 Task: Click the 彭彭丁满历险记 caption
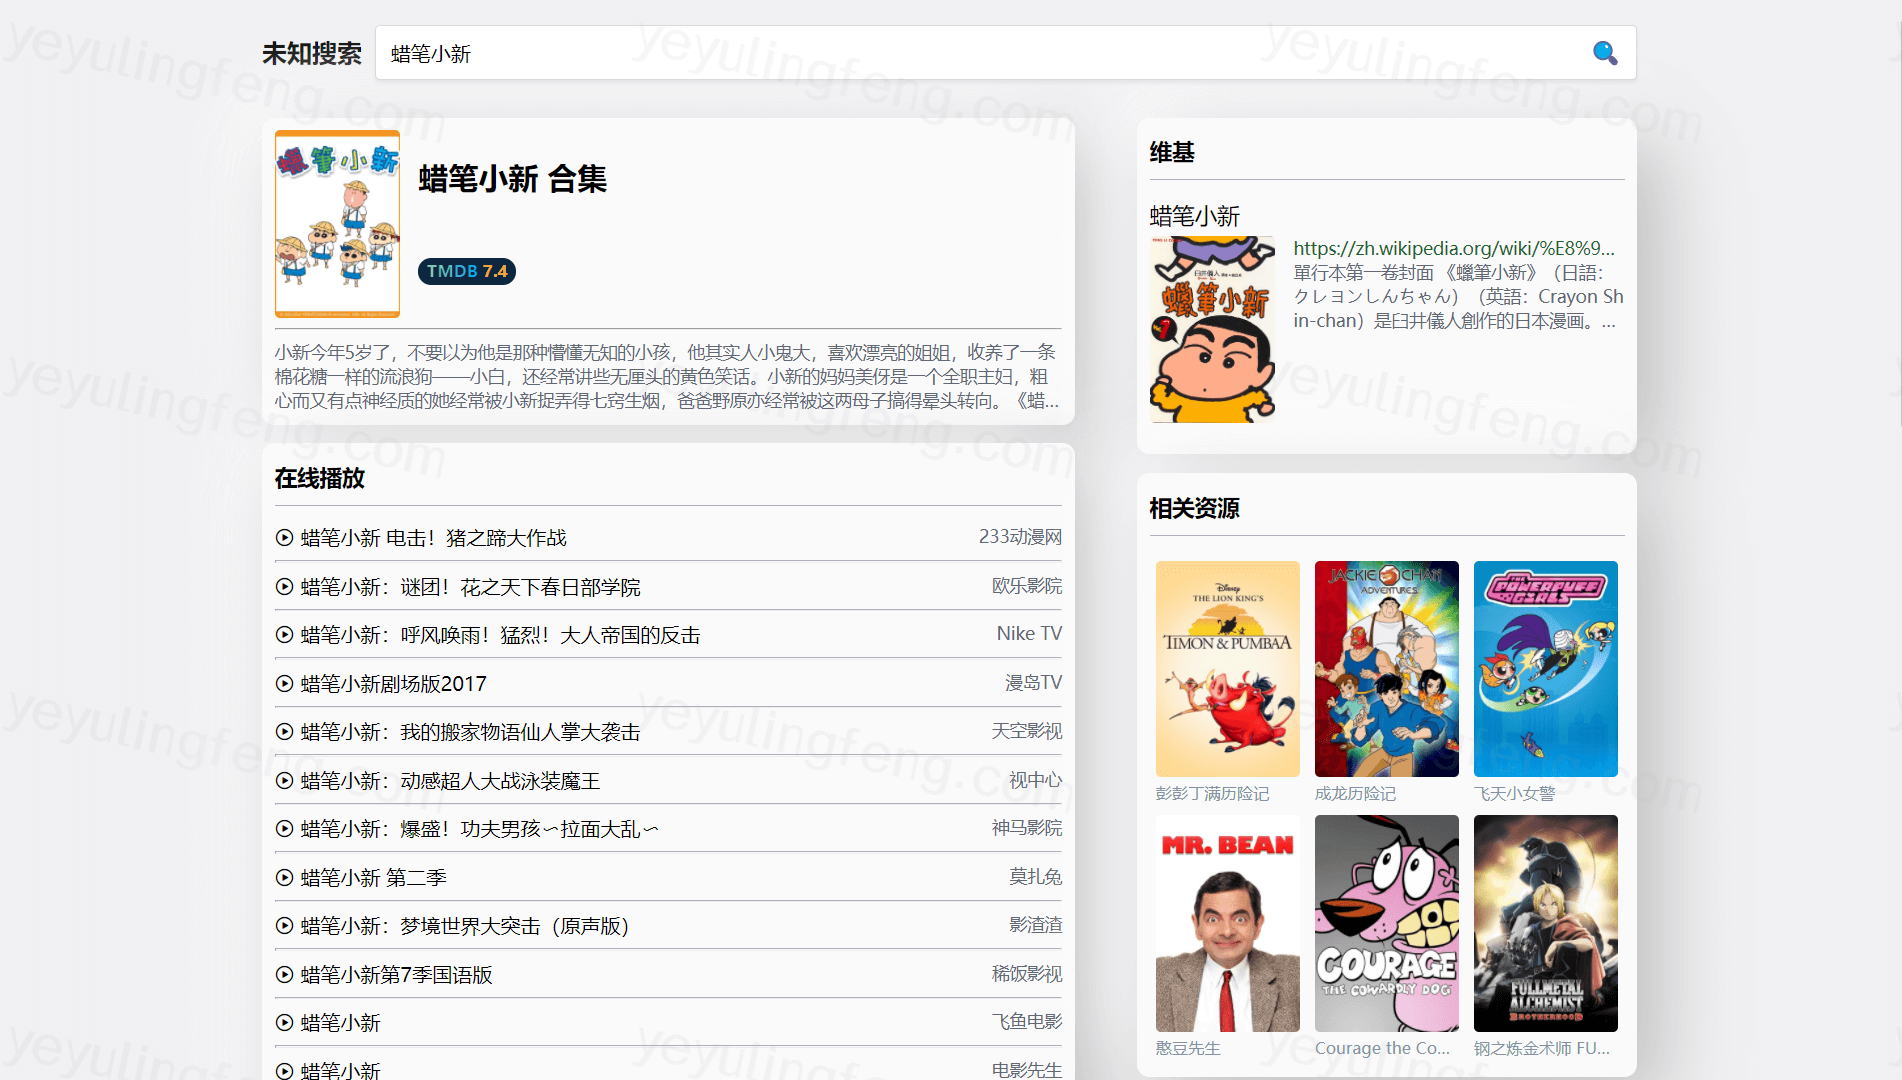point(1212,794)
